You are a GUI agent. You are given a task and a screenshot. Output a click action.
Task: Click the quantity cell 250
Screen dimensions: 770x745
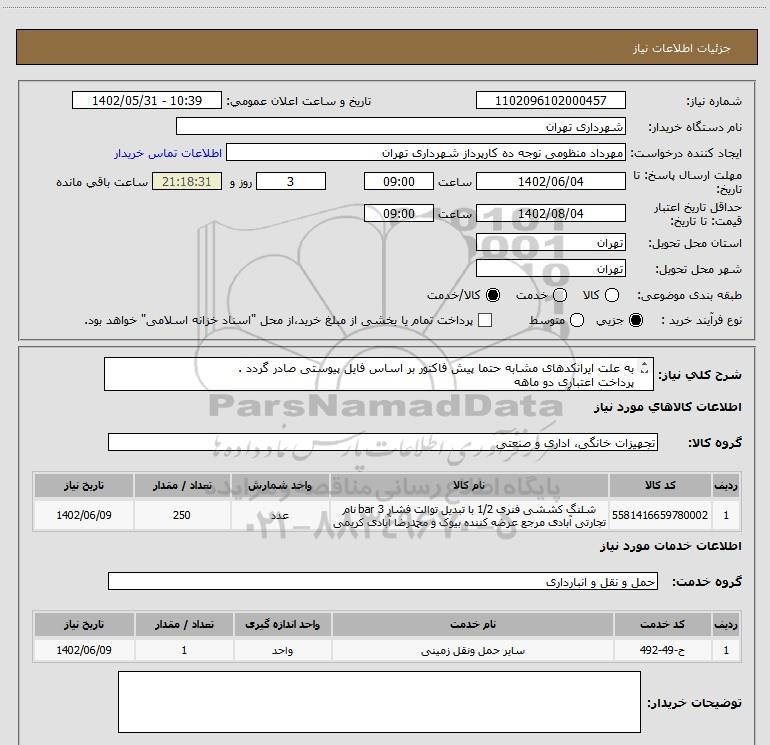click(182, 515)
